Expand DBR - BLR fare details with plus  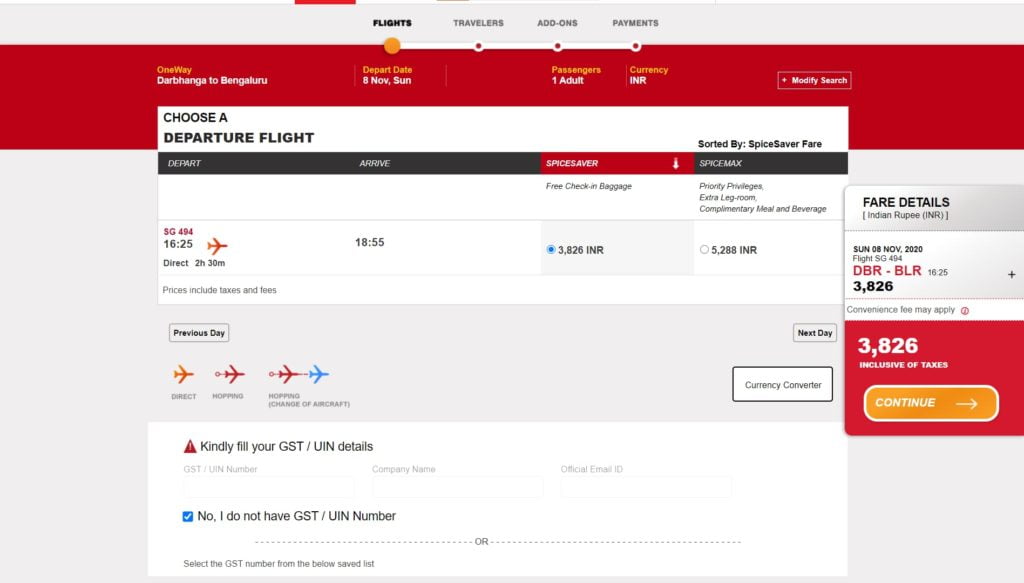click(x=1011, y=274)
